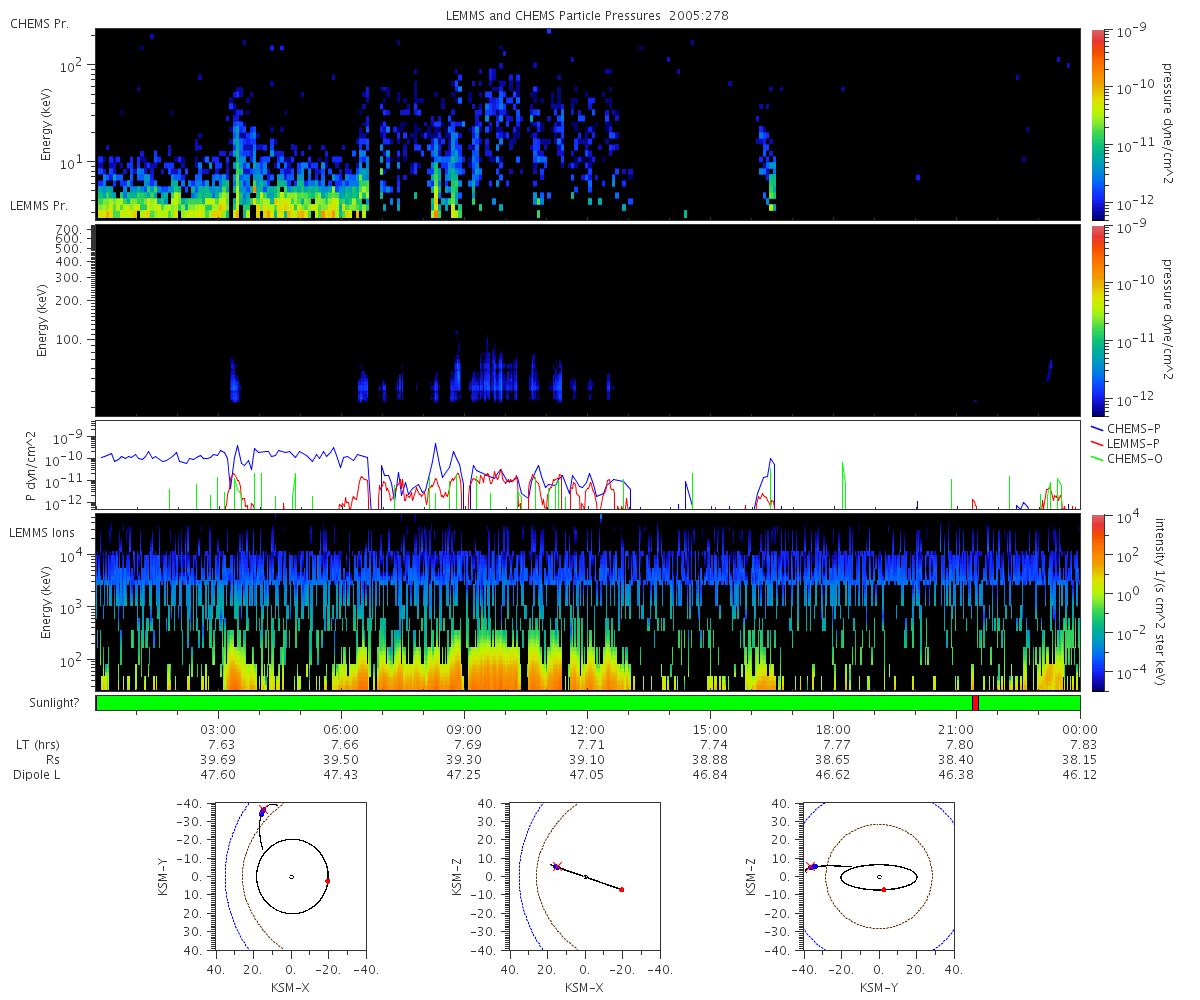Click the Rs value '38.15'

click(1080, 760)
